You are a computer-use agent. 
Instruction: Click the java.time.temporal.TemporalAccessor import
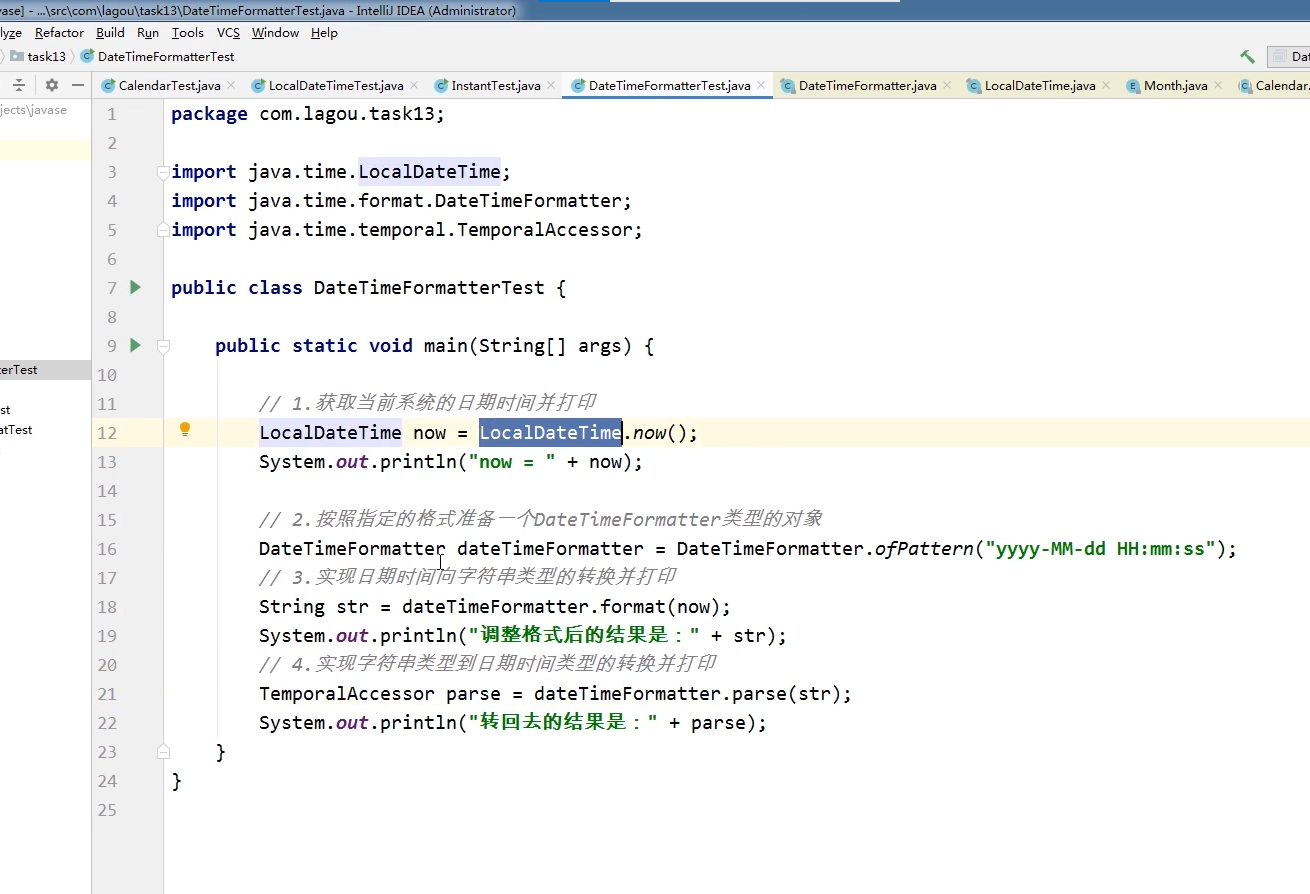pyautogui.click(x=445, y=230)
